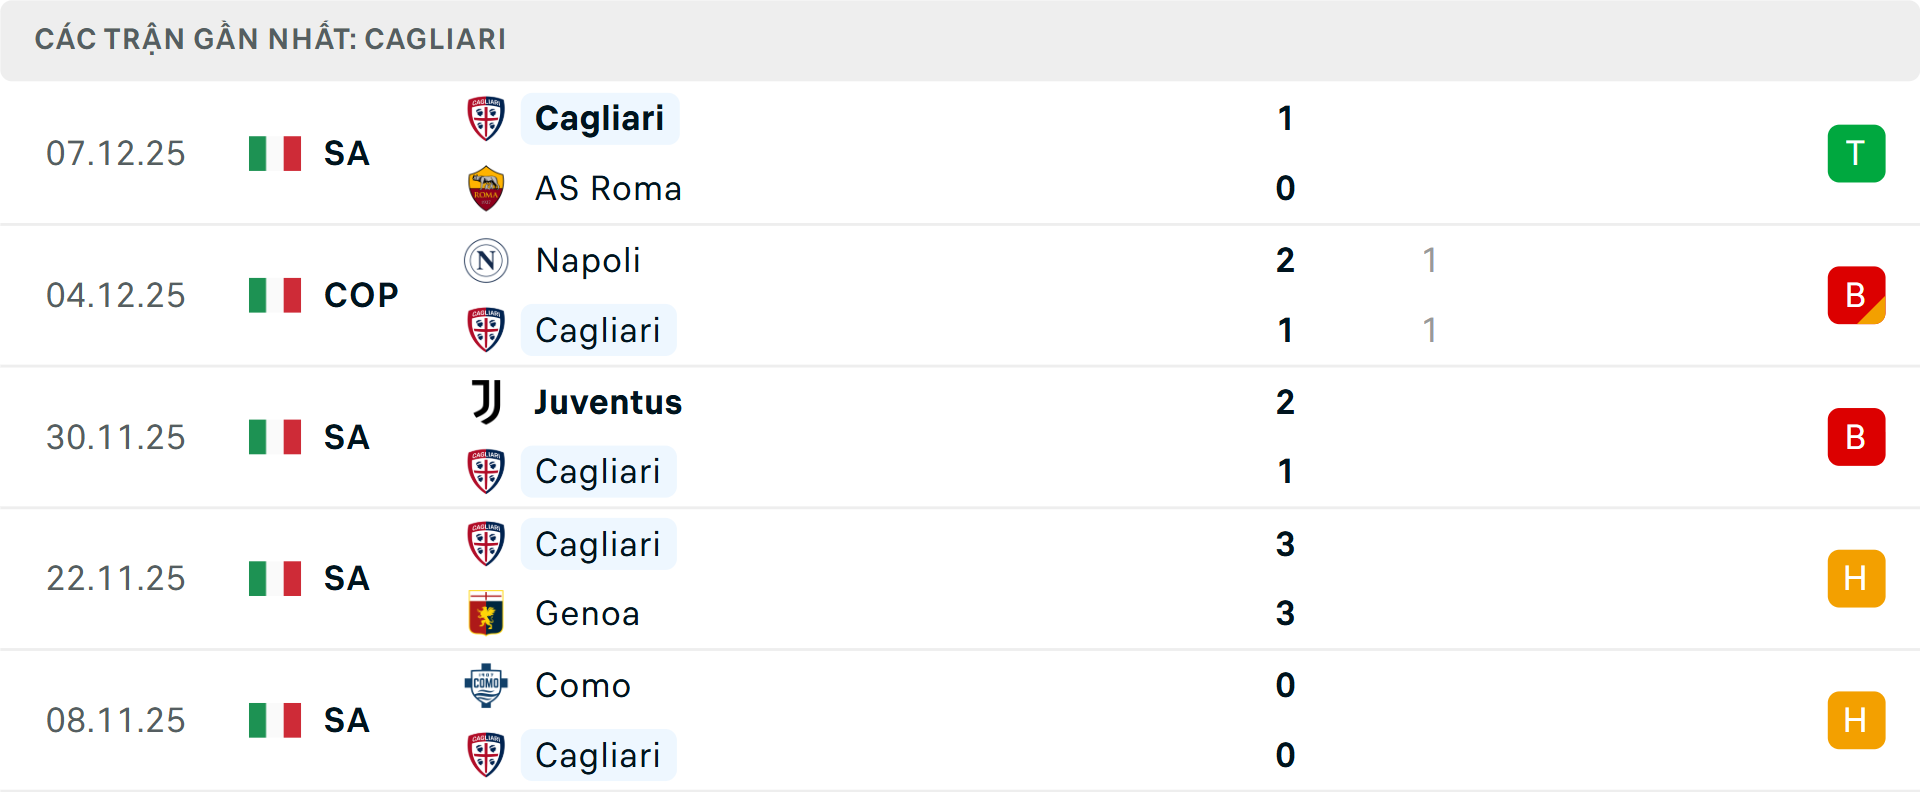Click the green T win badge
Viewport: 1920px width, 792px height.
[x=1856, y=154]
